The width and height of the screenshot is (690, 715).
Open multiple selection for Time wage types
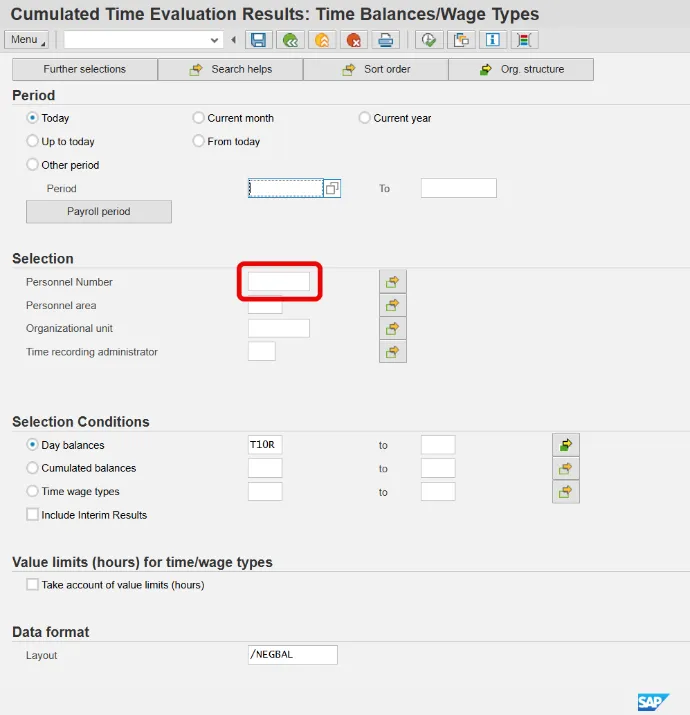coord(565,492)
